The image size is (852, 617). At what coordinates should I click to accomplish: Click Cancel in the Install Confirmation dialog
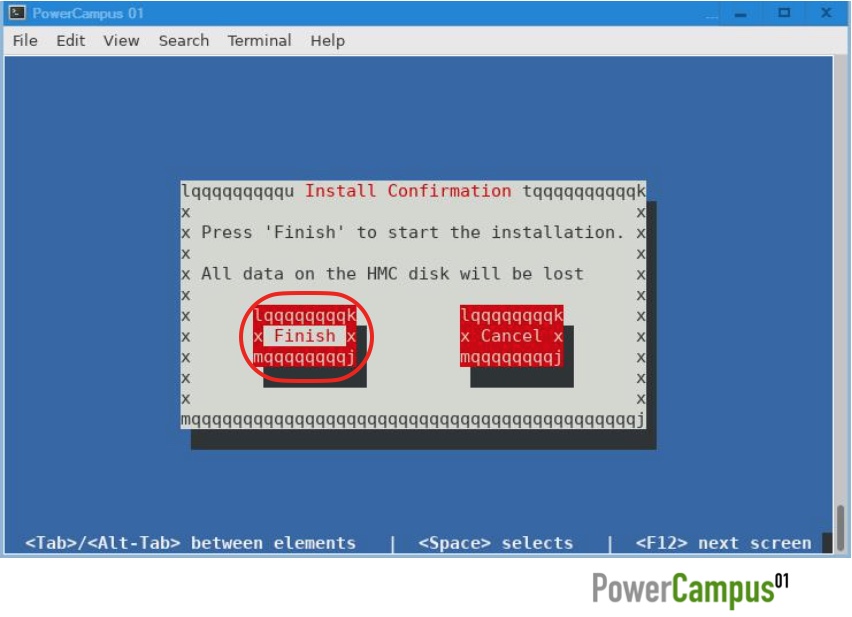(x=511, y=336)
